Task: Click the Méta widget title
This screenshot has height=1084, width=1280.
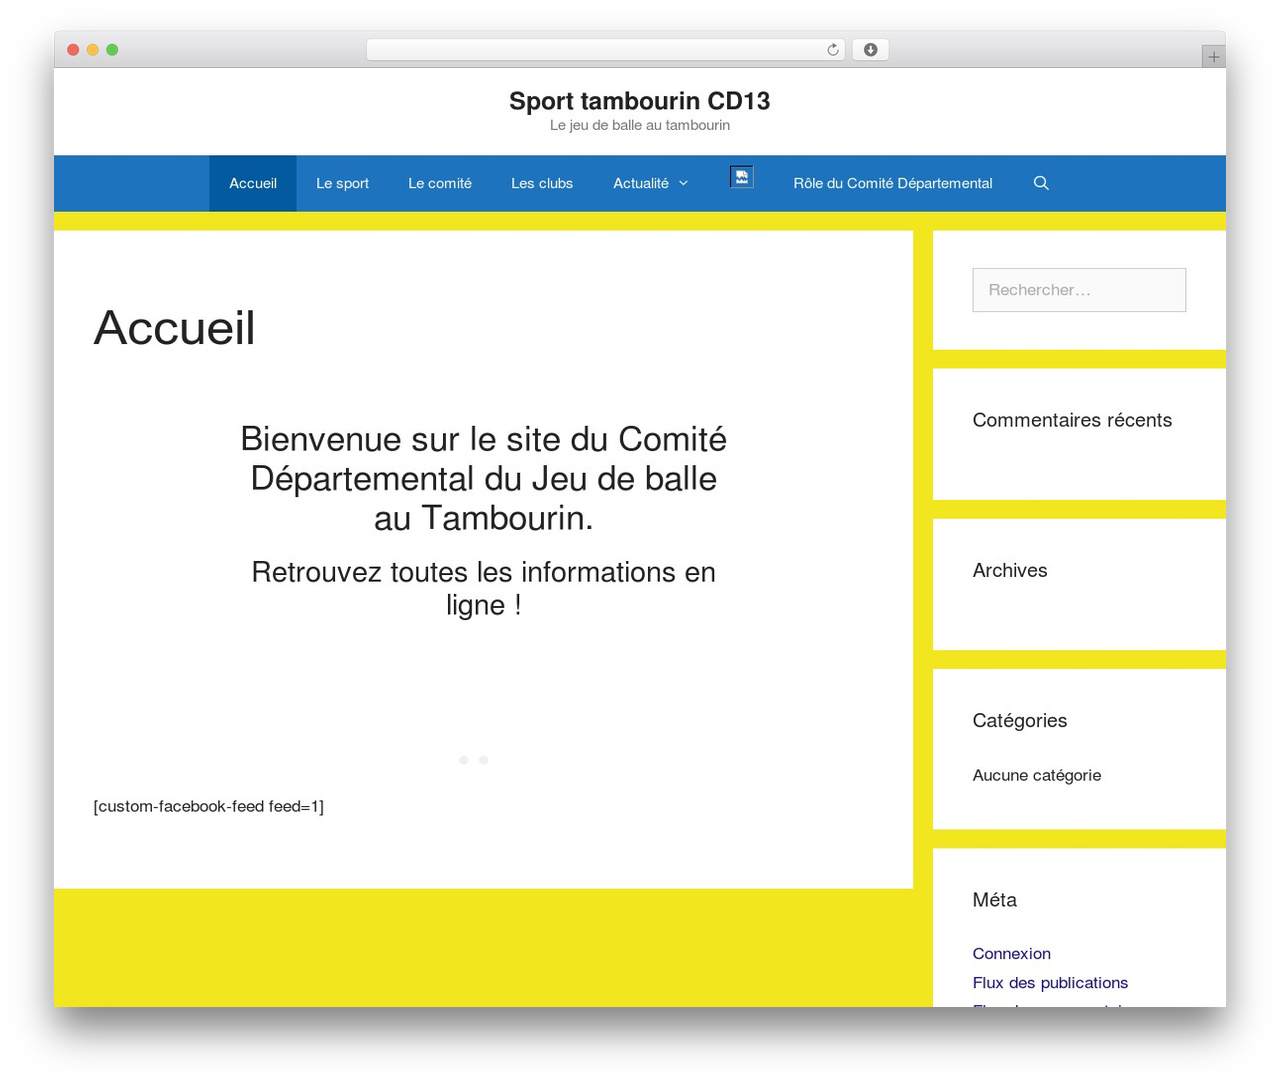Action: (x=995, y=900)
